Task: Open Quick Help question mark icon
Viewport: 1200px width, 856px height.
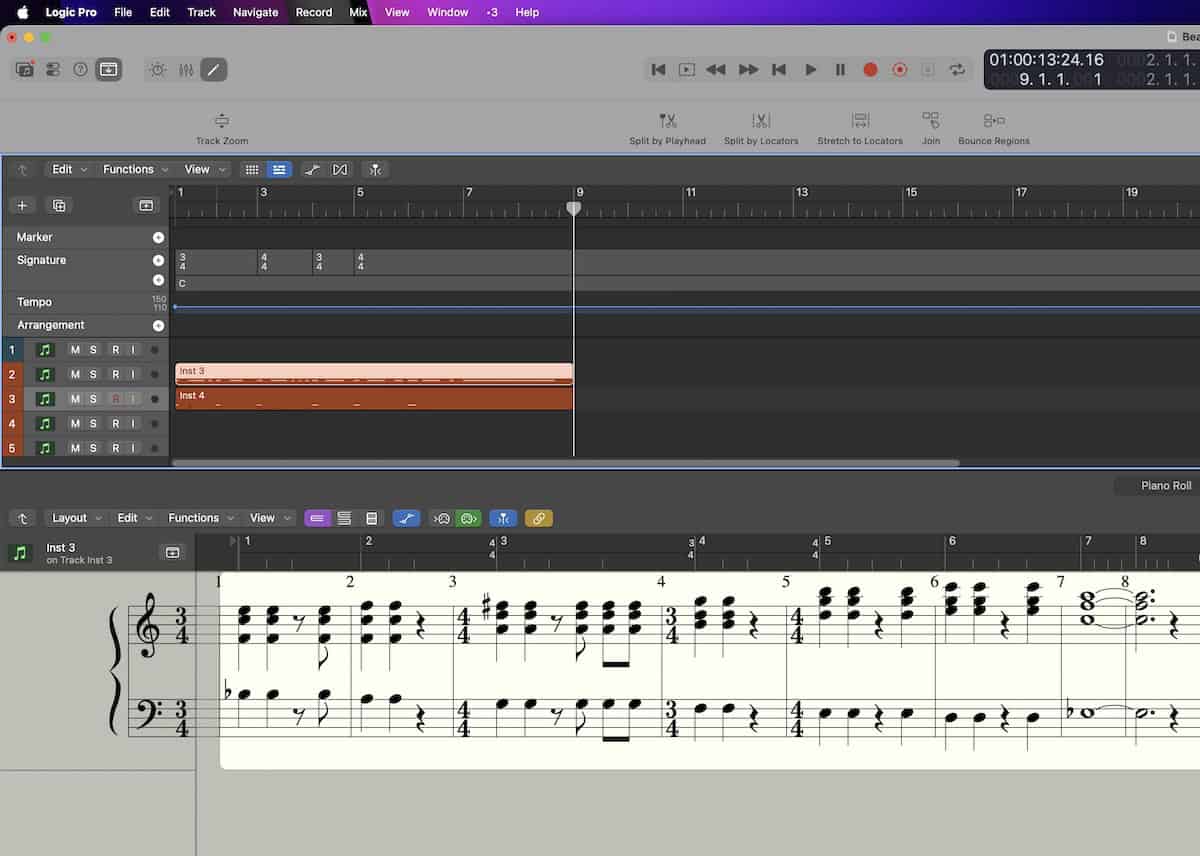Action: (x=81, y=70)
